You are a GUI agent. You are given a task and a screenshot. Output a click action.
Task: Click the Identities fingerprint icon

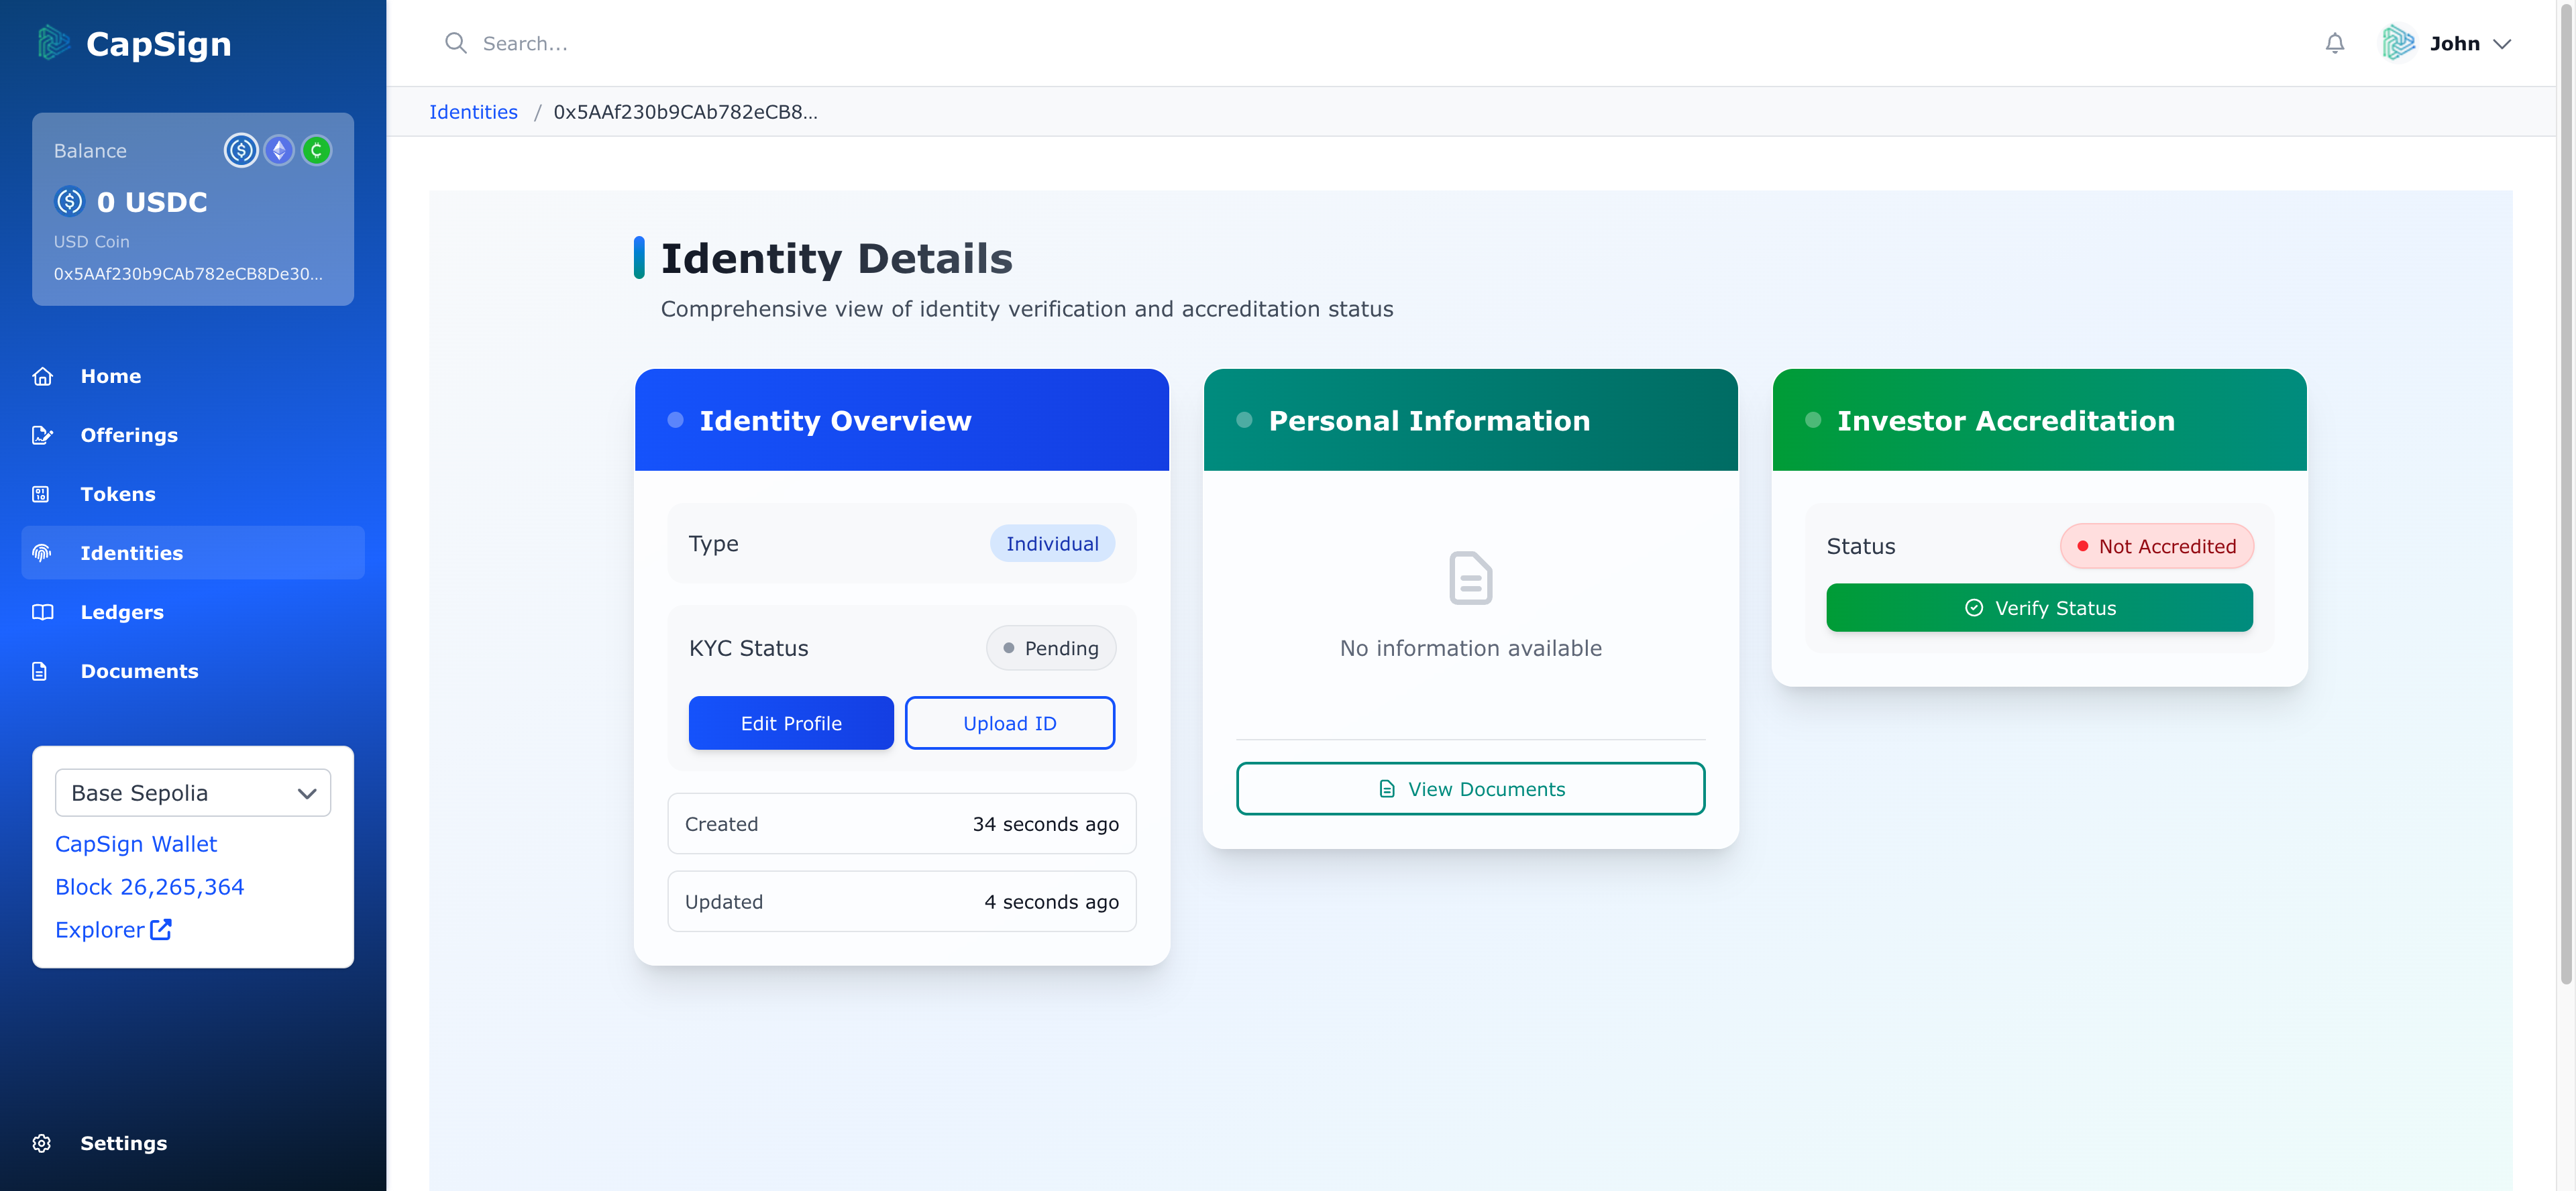[x=42, y=553]
